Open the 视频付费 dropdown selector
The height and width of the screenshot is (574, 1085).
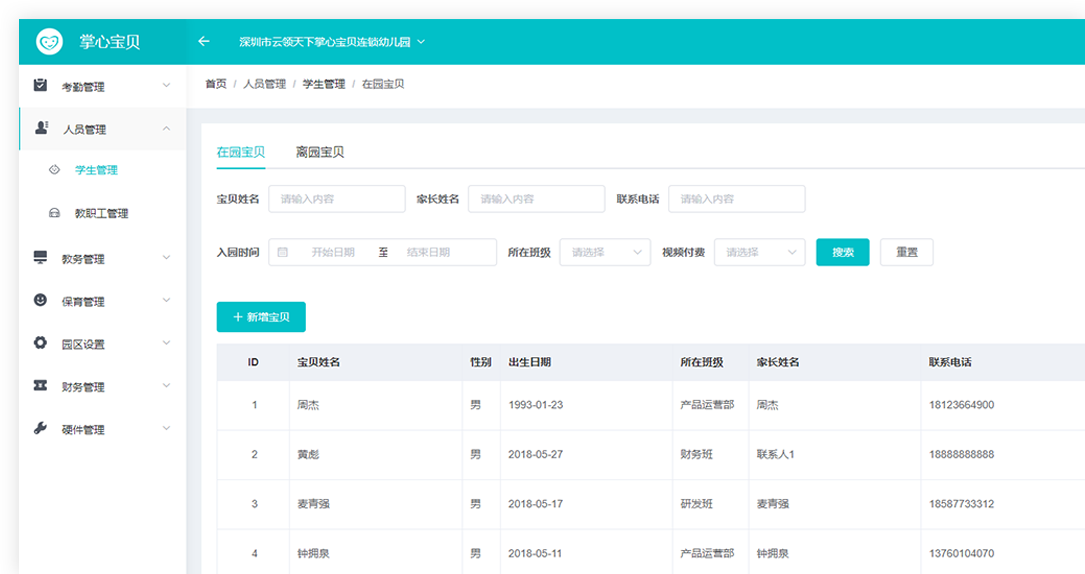click(759, 252)
